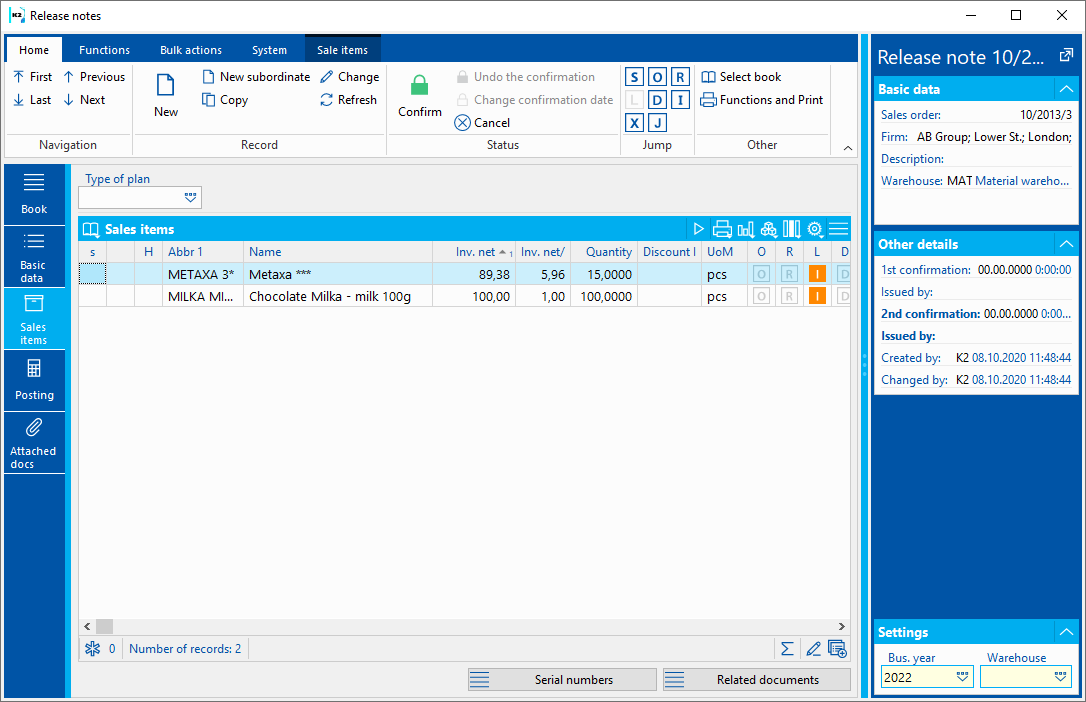Toggle the orange I flag on Metaxa row
This screenshot has width=1086, height=702.
pos(817,274)
